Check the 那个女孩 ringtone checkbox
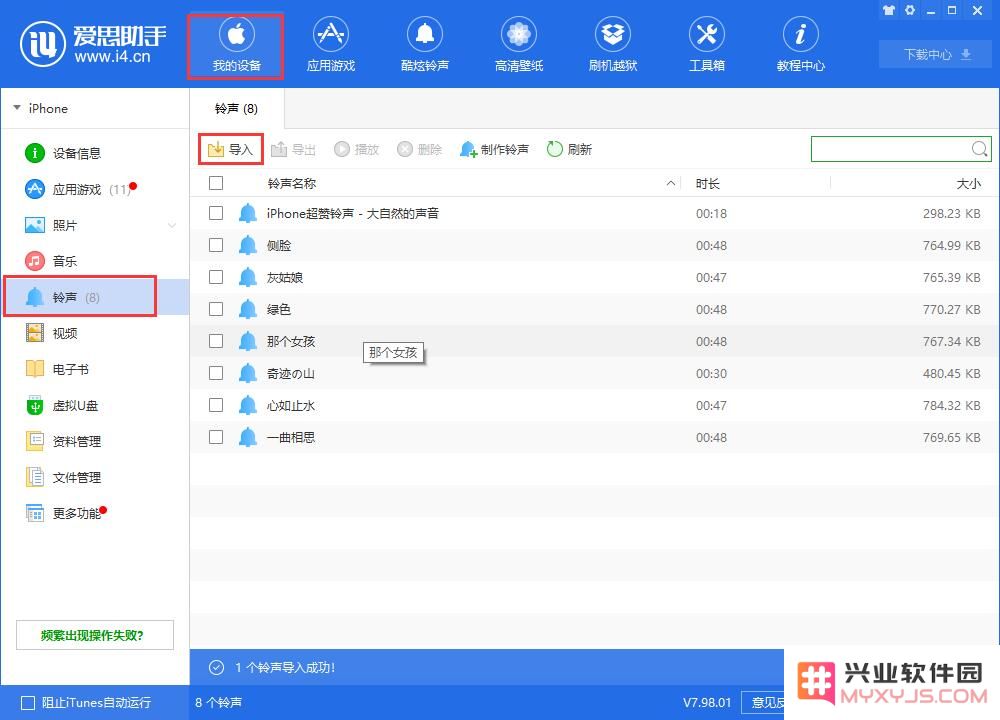This screenshot has width=1000, height=720. (216, 341)
